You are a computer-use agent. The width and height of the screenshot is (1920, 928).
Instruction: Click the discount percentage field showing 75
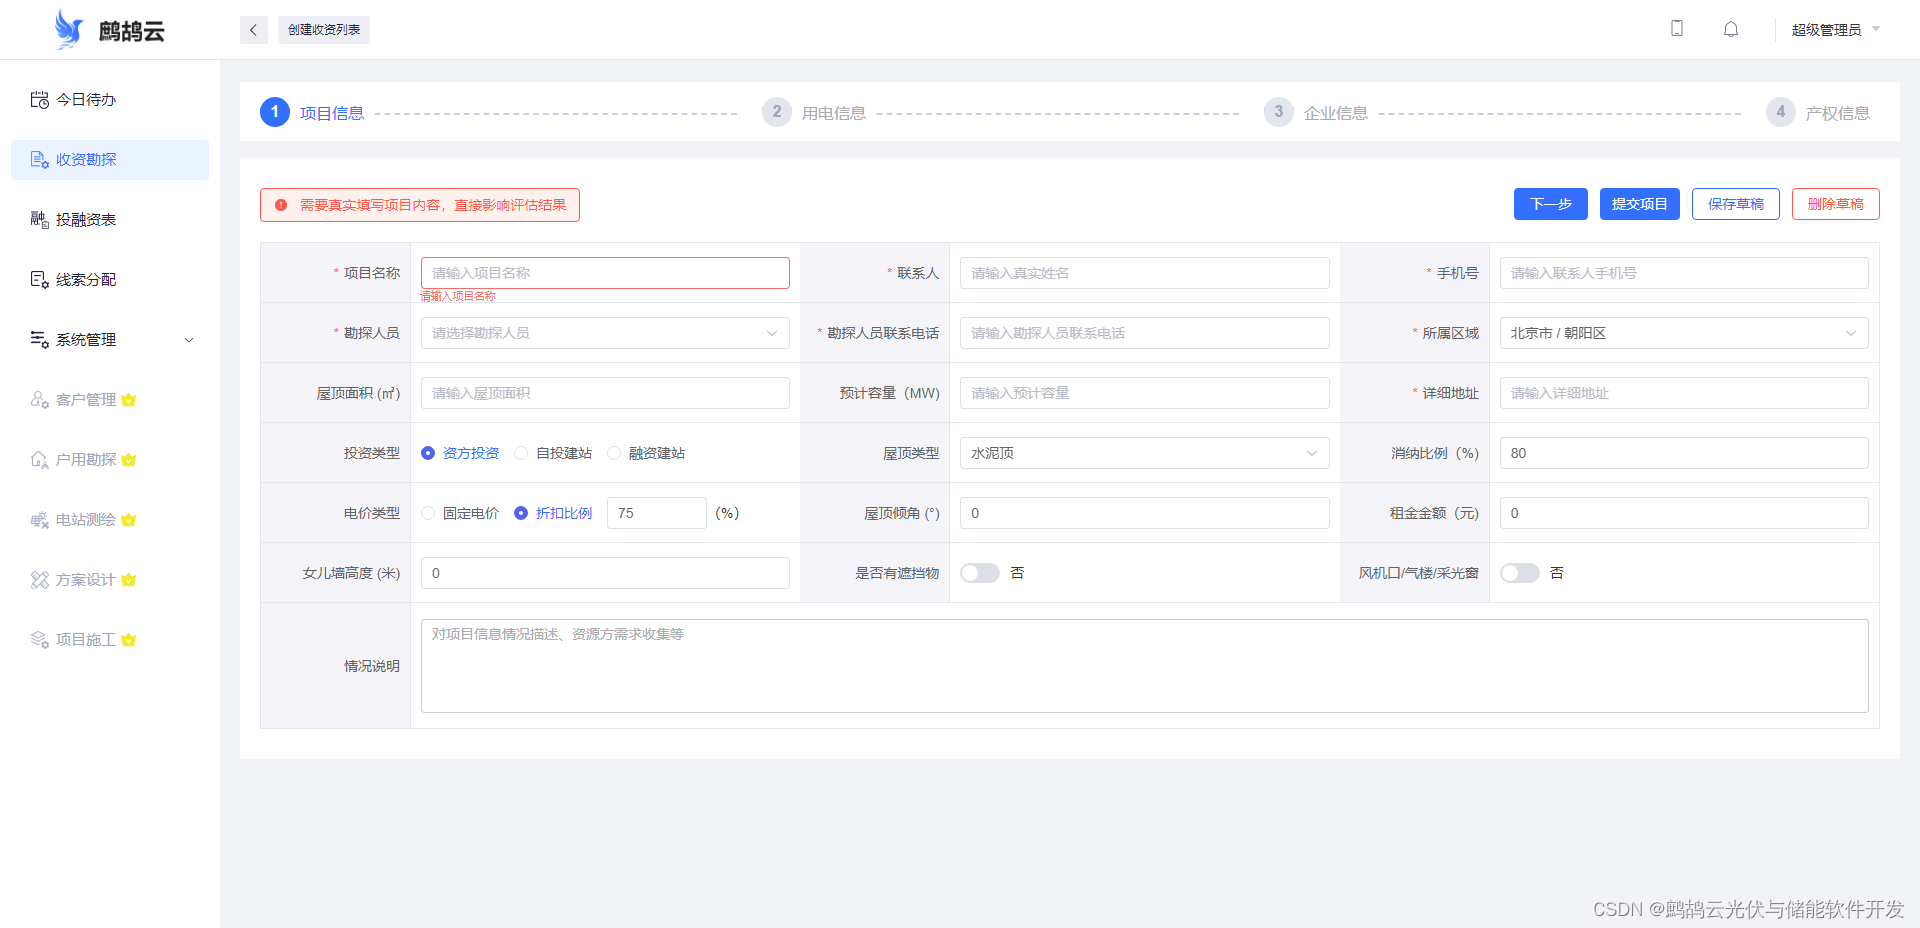click(657, 513)
